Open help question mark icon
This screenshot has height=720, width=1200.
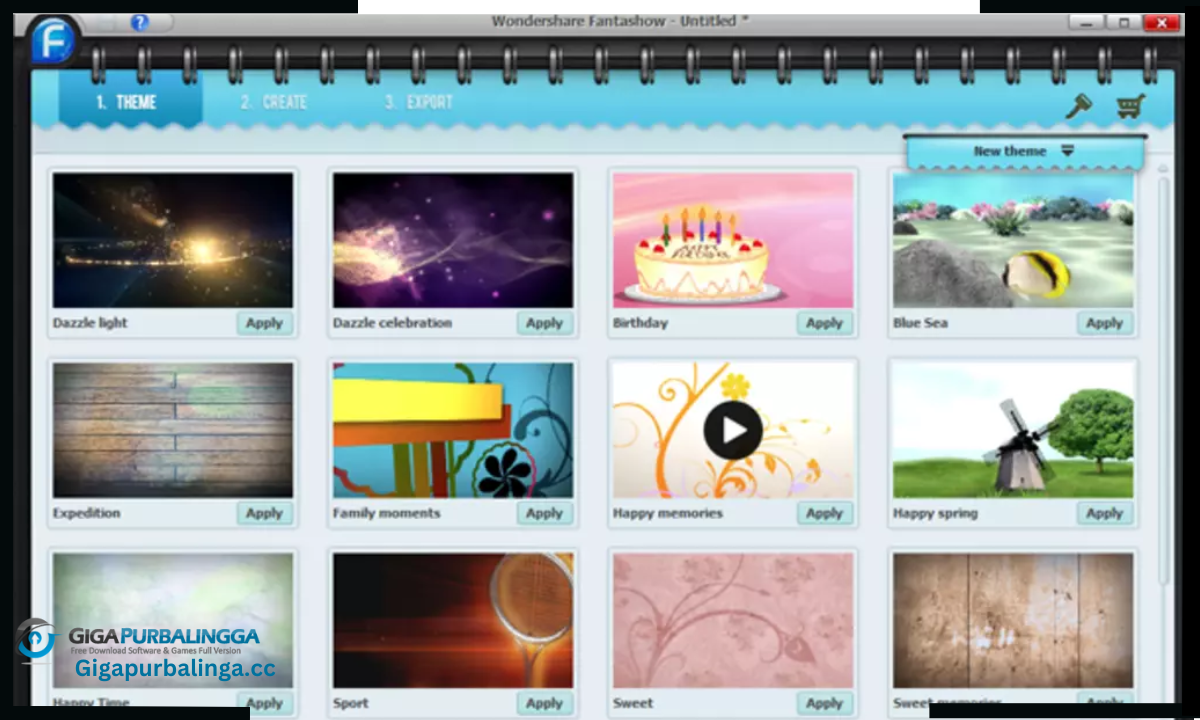[x=139, y=22]
